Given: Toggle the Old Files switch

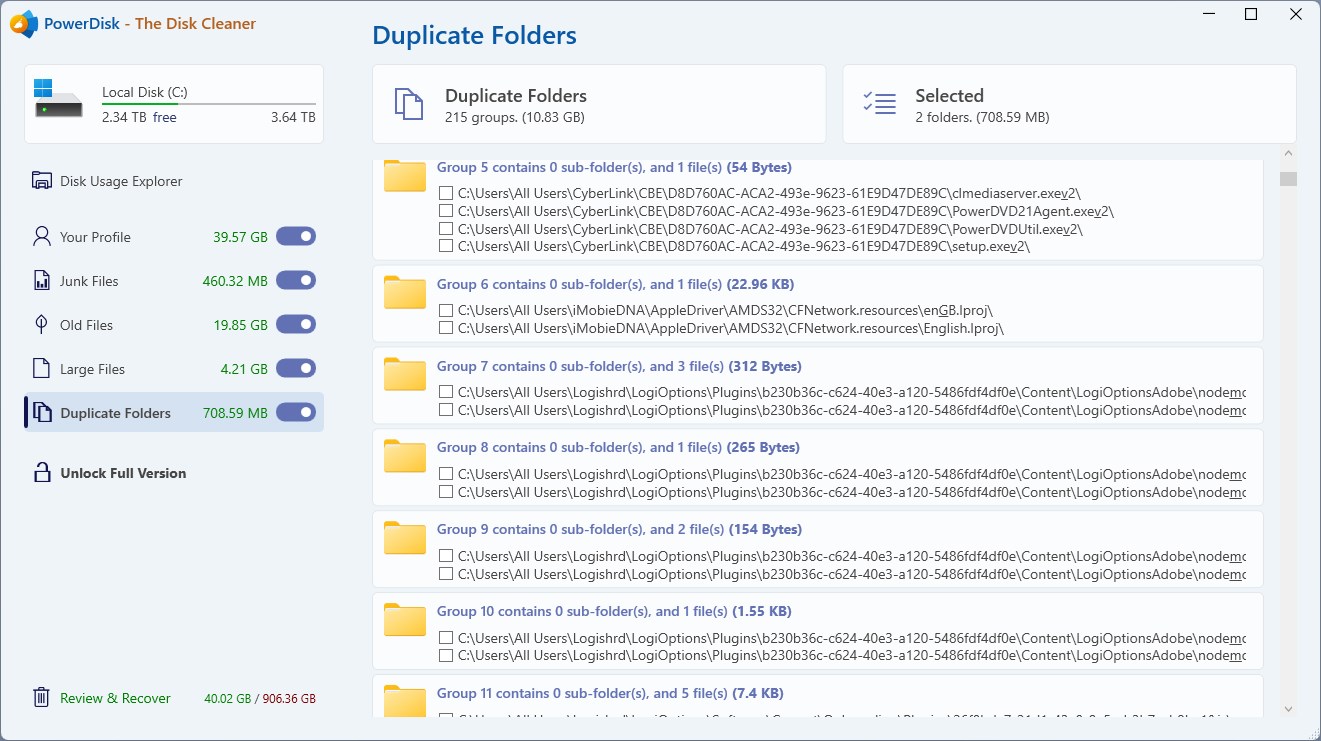Looking at the screenshot, I should tap(296, 324).
